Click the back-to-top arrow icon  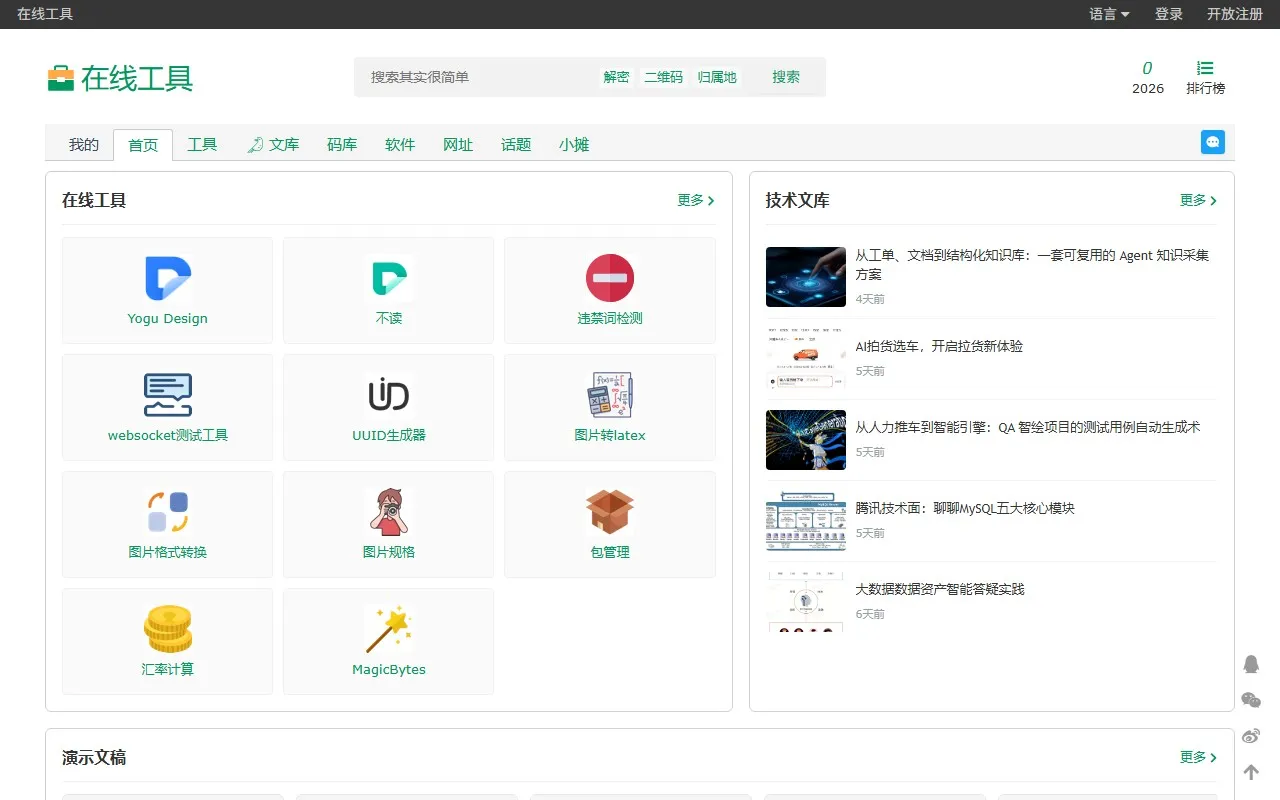(x=1251, y=772)
